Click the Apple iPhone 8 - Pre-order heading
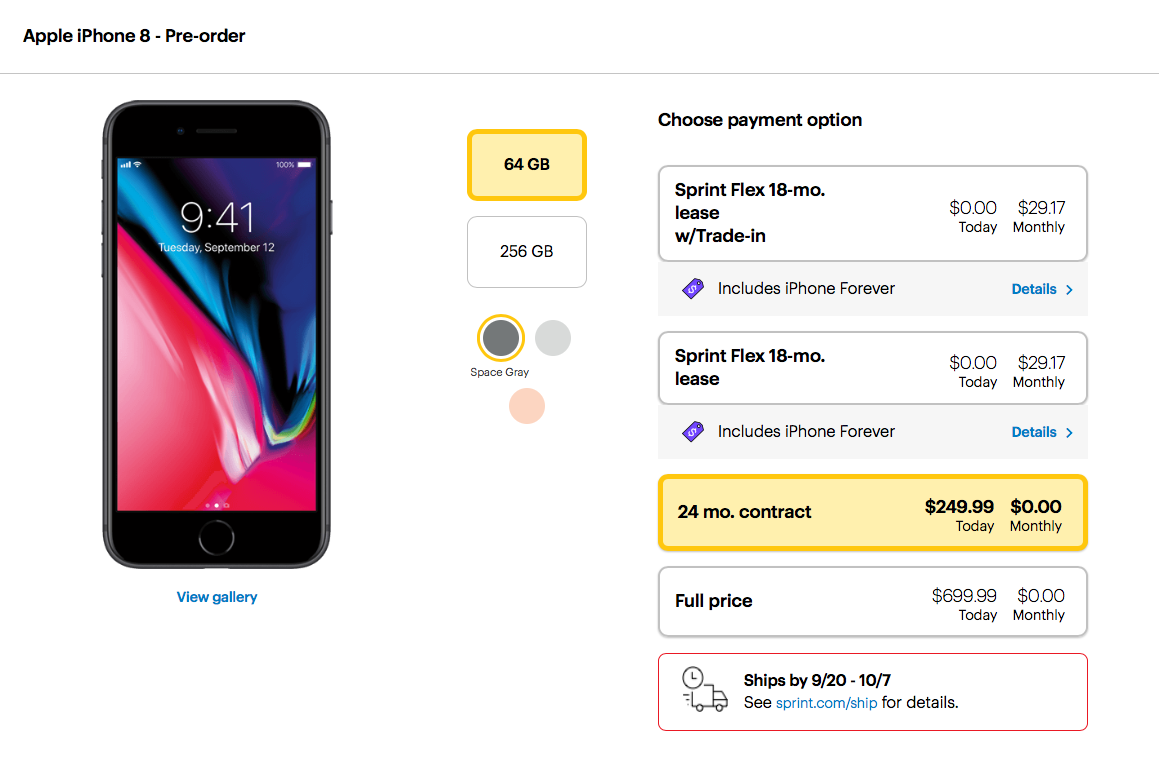This screenshot has width=1159, height=773. point(134,36)
